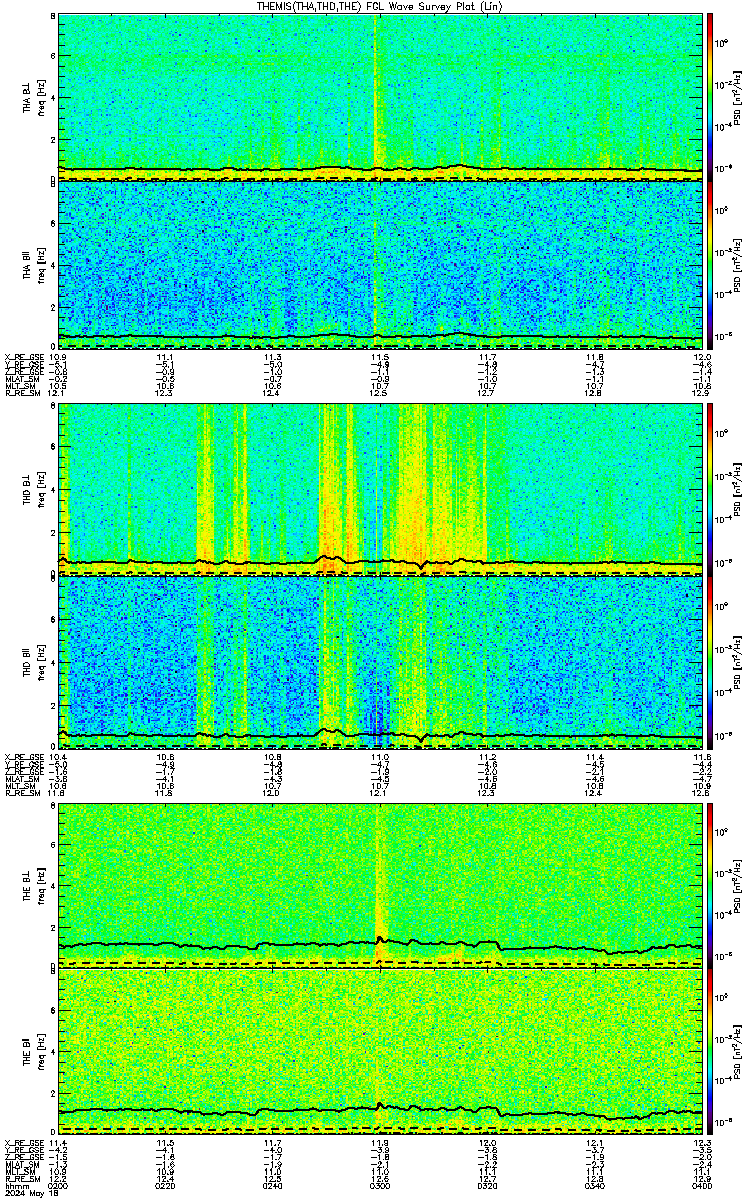Click the THEMIS FGL Wave Survey Plot title
750x1200 pixels.
tap(382, 6)
